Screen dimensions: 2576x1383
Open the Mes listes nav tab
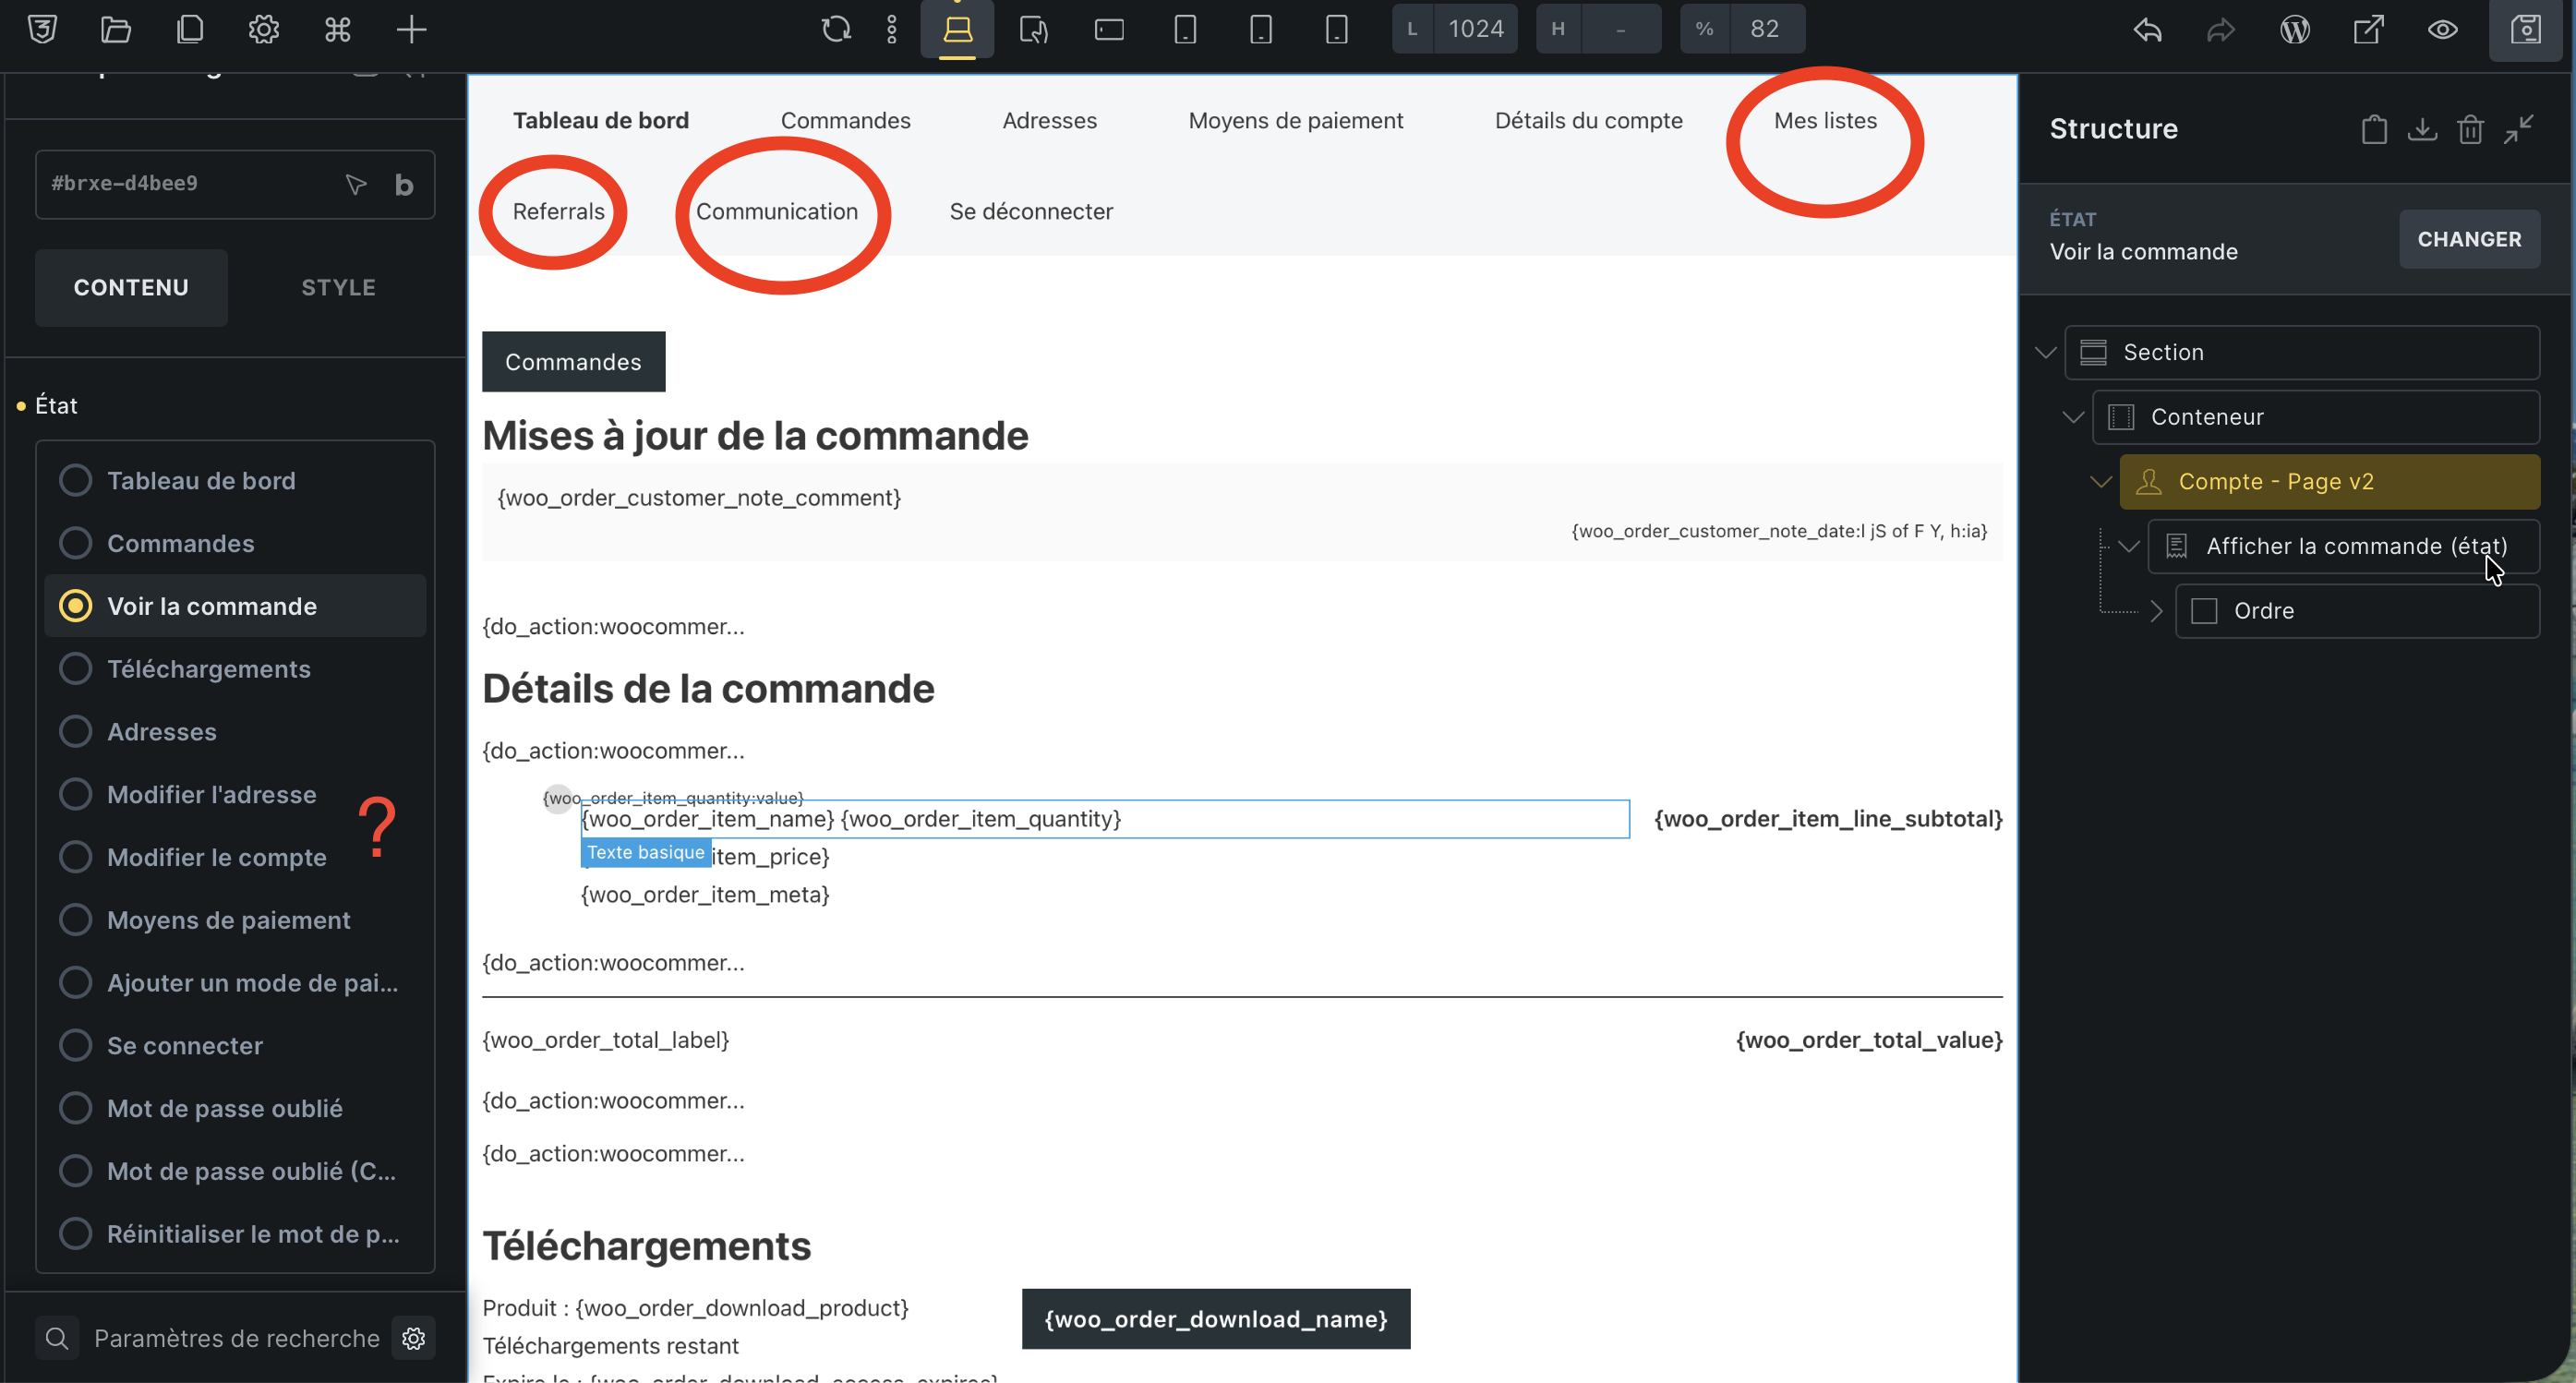coord(1825,120)
